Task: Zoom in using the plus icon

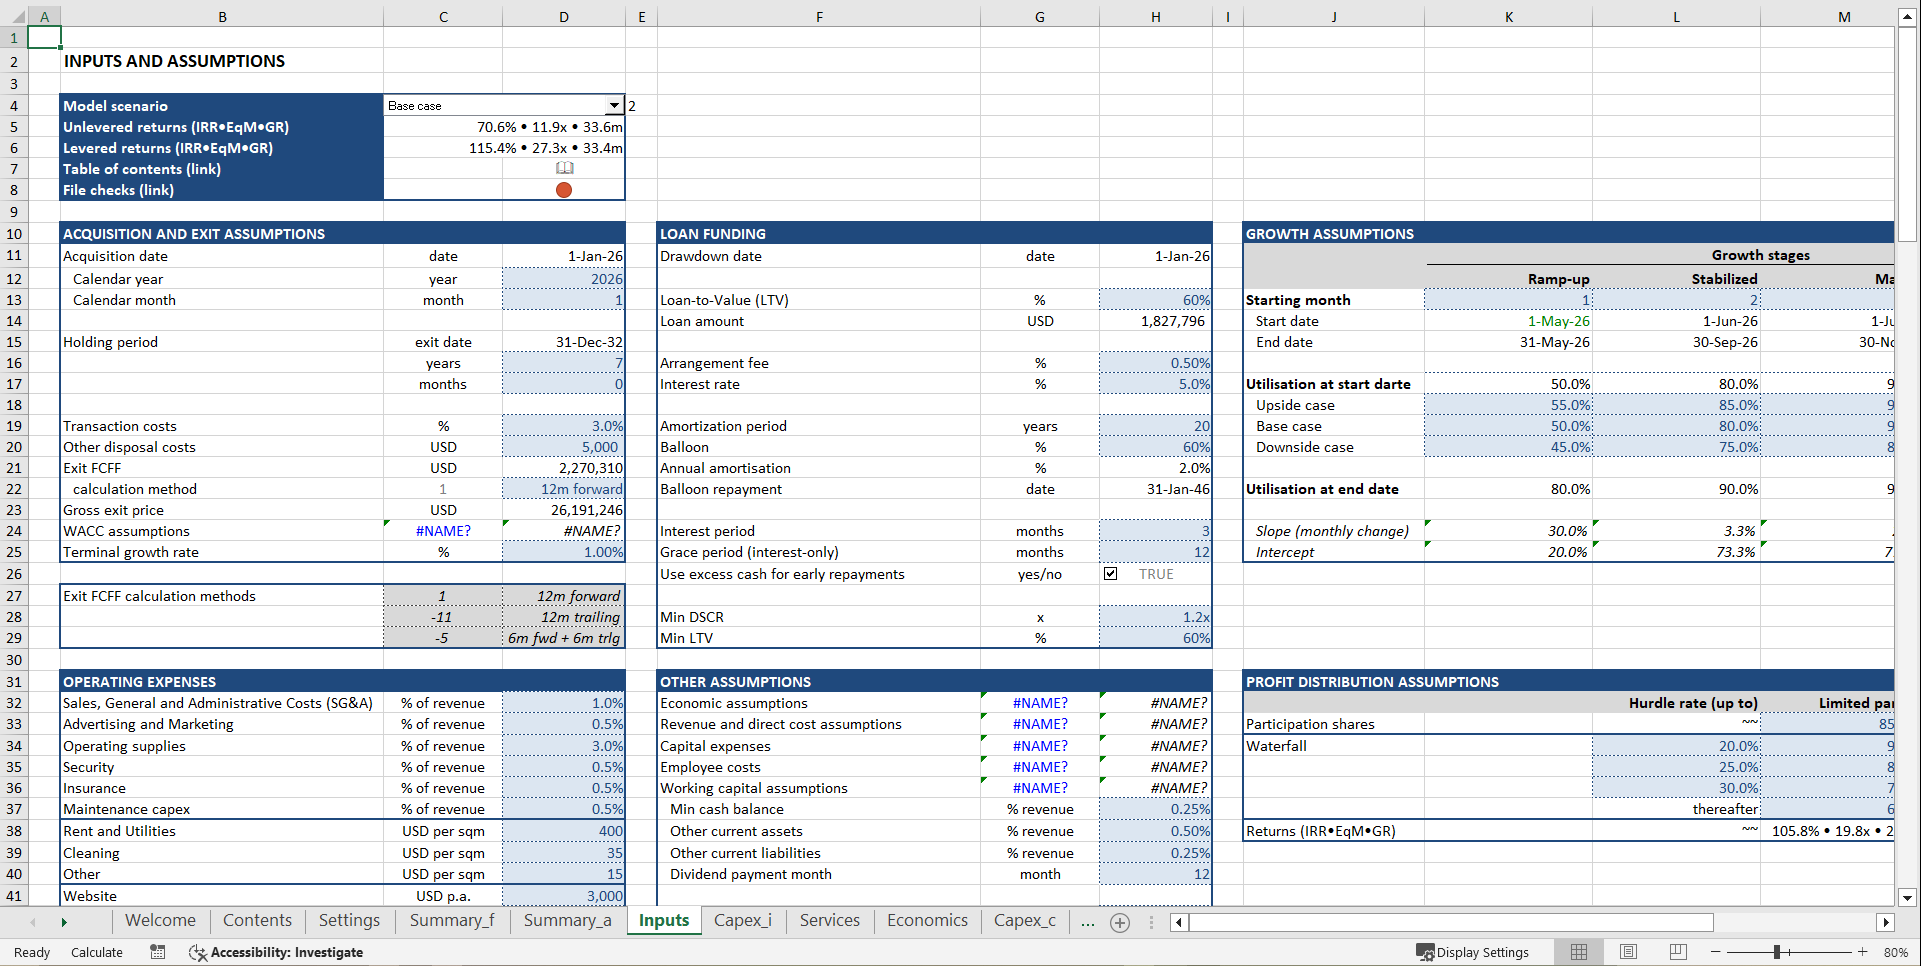Action: click(x=1862, y=952)
